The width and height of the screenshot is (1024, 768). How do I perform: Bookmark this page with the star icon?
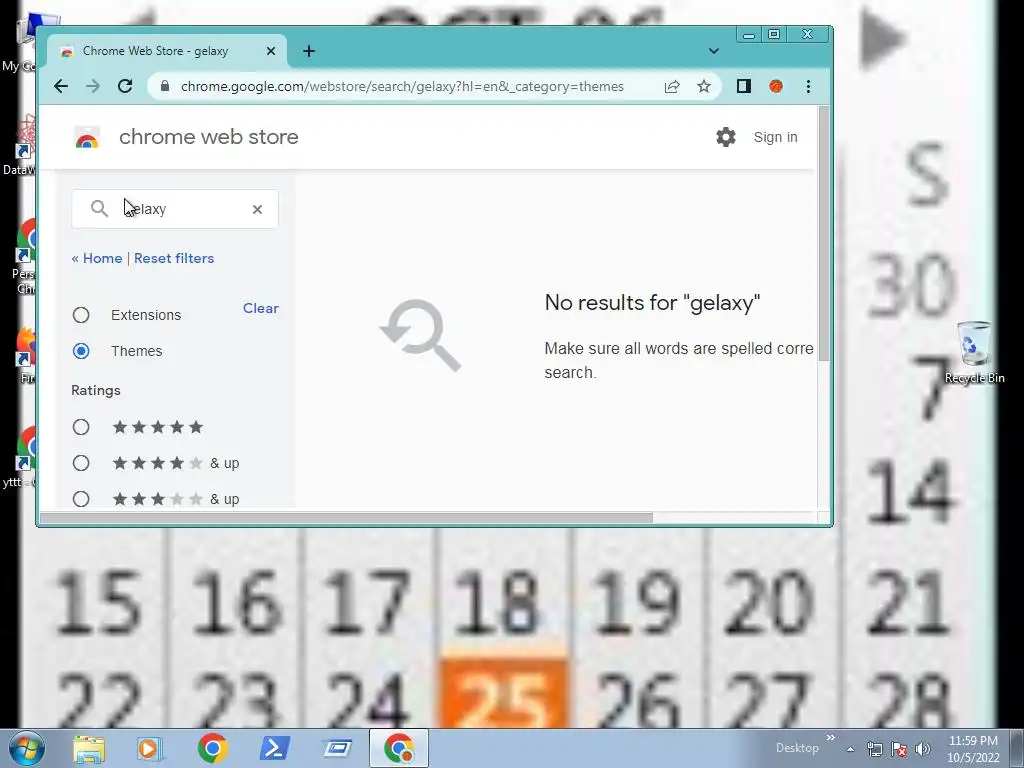703,86
